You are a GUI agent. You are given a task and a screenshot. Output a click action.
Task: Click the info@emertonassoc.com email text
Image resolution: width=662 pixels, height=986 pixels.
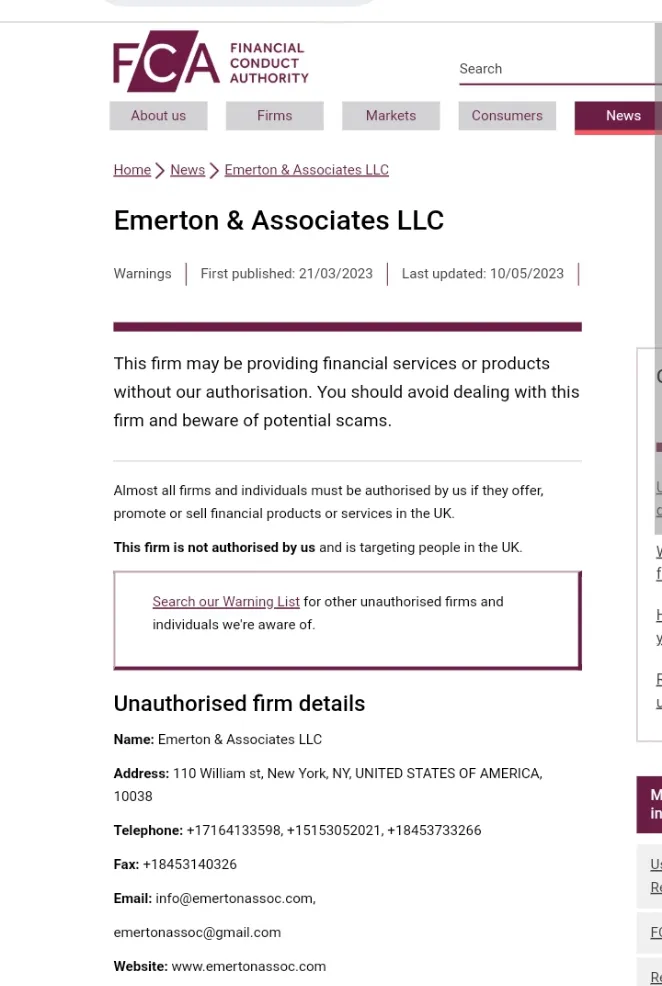coord(236,899)
